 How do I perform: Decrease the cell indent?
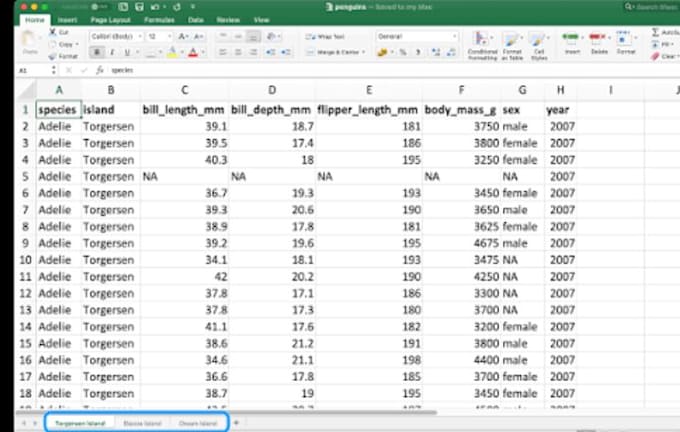(271, 52)
